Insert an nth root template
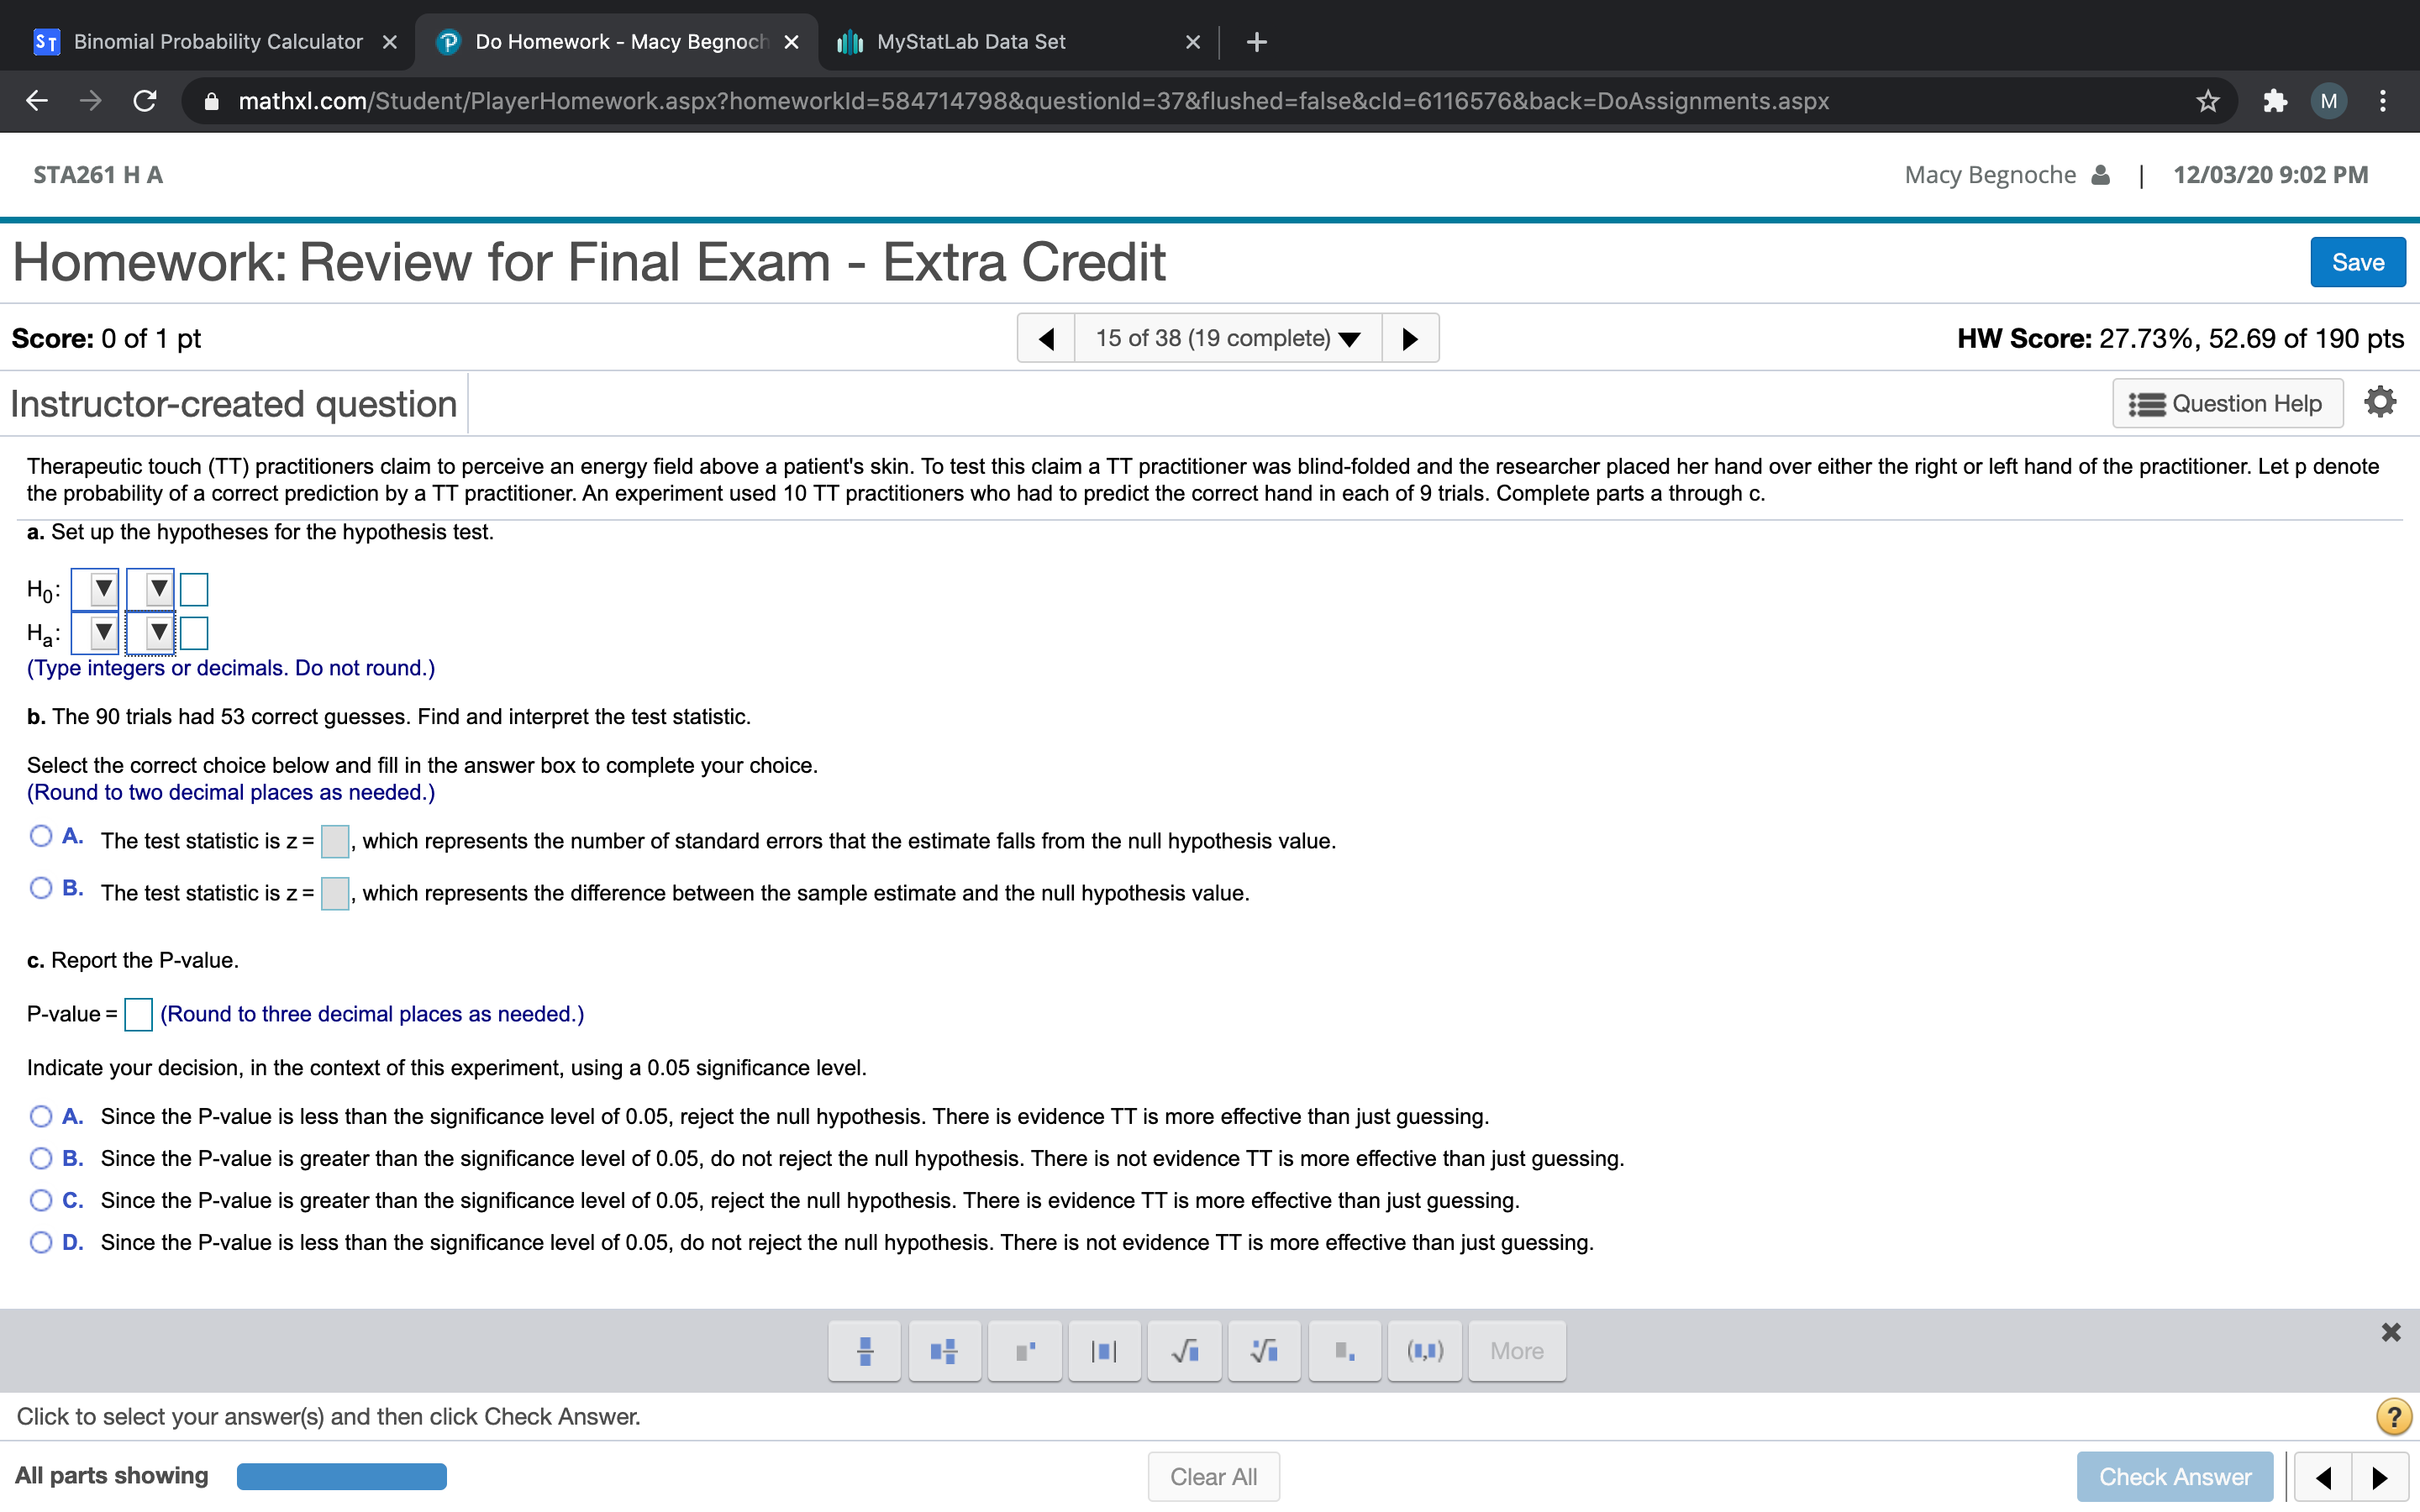The height and width of the screenshot is (1512, 2420). click(x=1263, y=1350)
